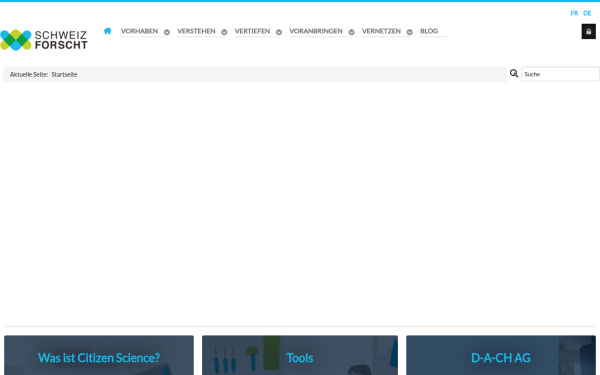Image resolution: width=600 pixels, height=375 pixels.
Task: Open the Vertiefen menu item
Action: tap(253, 31)
